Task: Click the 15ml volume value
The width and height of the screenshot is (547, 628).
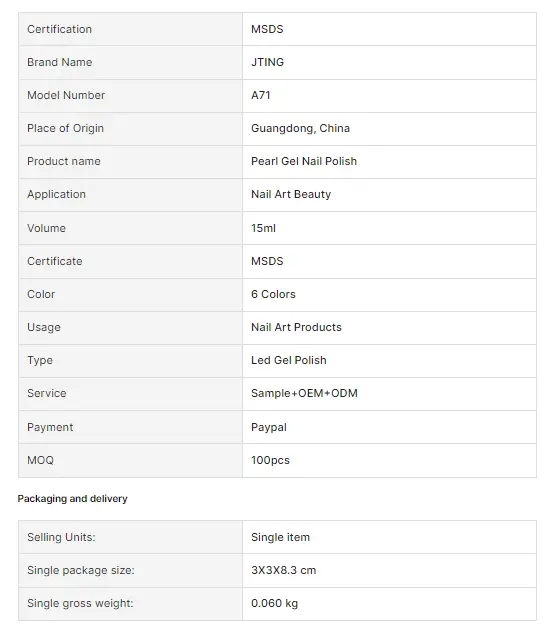Action: pyautogui.click(x=263, y=228)
